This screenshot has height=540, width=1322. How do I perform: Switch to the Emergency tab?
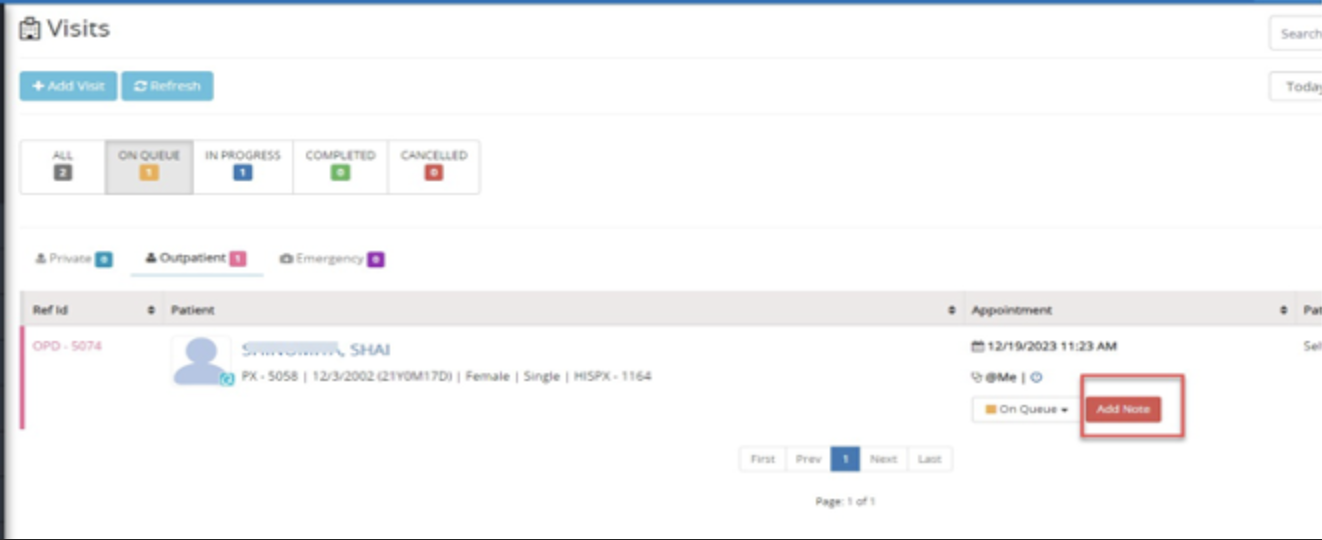pos(331,259)
